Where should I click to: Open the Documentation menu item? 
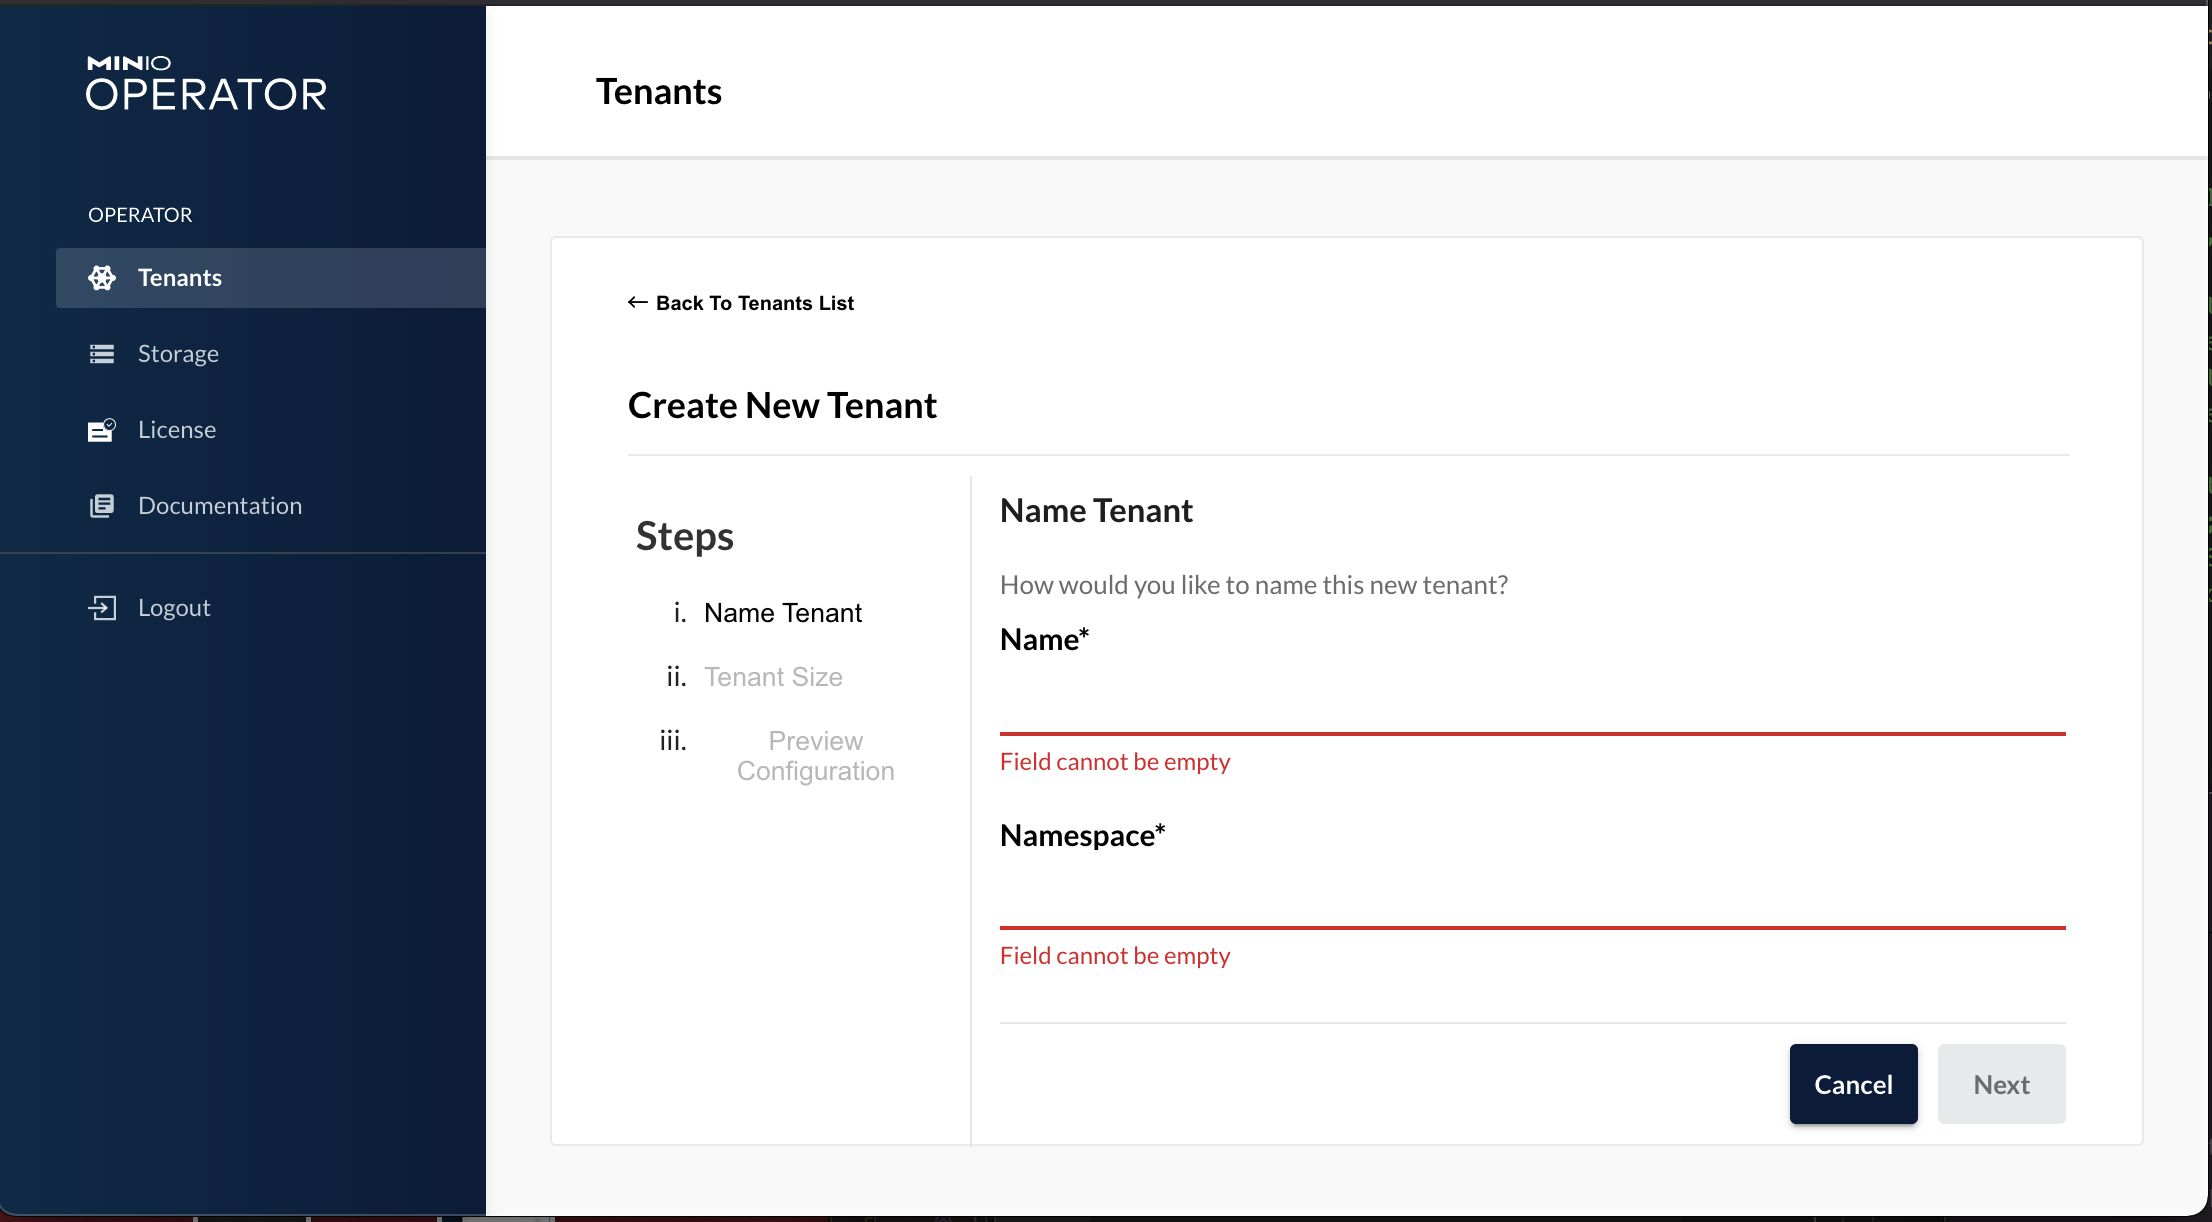[271, 506]
